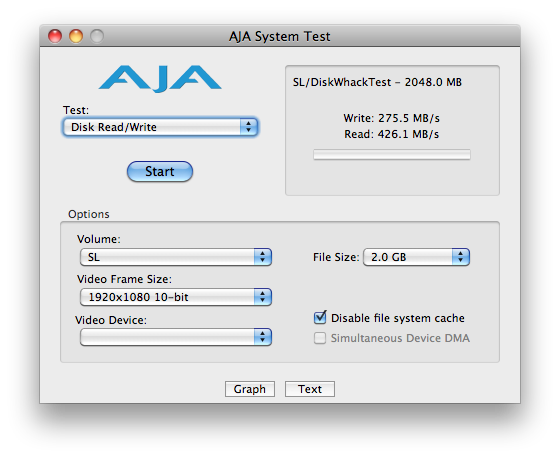Uncheck Disable file system cache
This screenshot has width=560, height=458.
click(320, 317)
